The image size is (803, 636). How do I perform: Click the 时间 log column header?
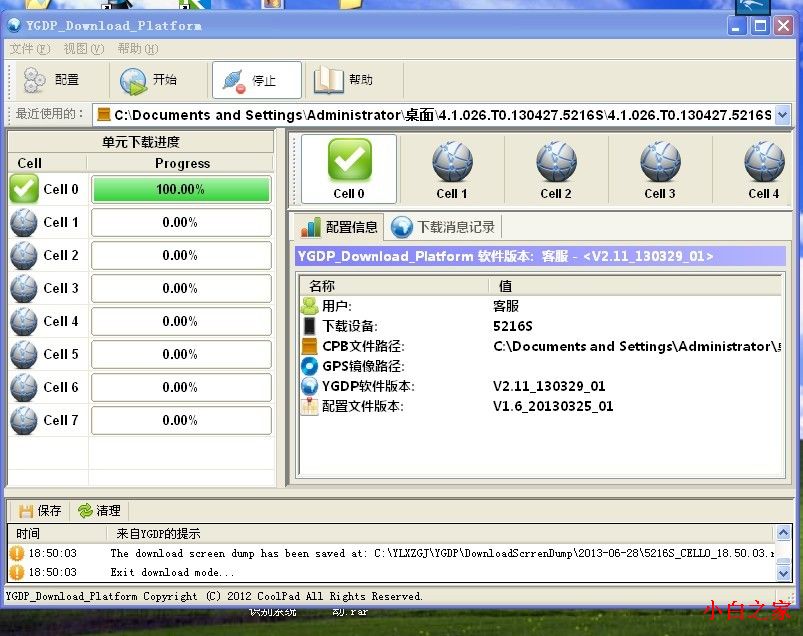(x=56, y=534)
